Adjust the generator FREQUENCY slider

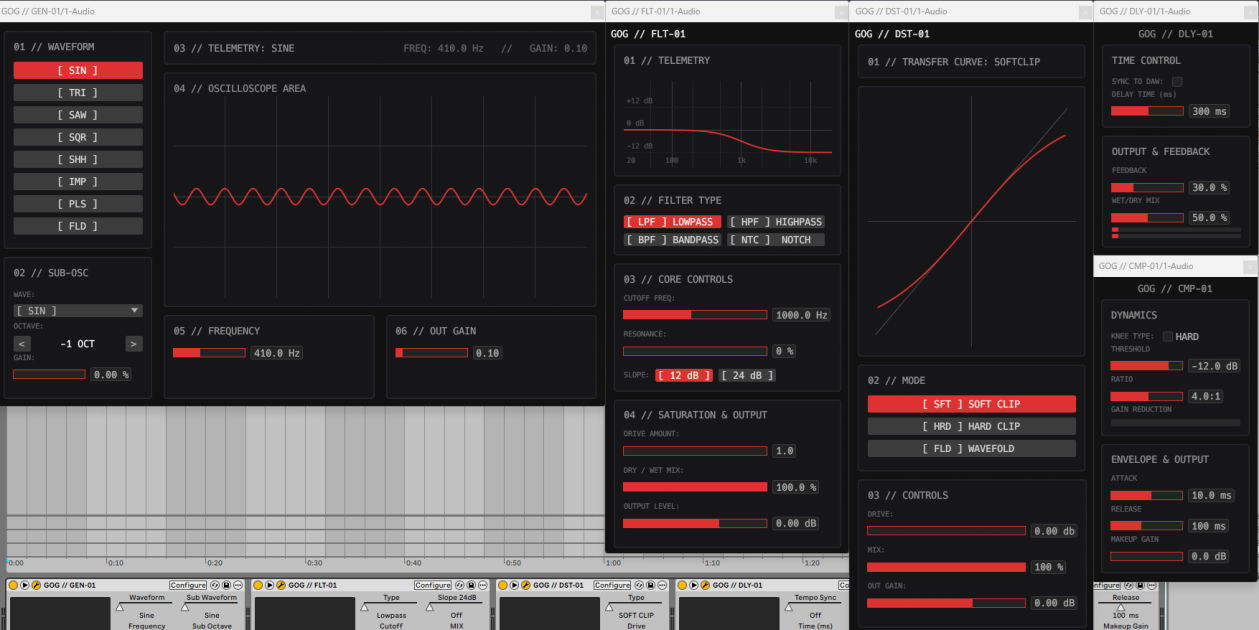209,353
